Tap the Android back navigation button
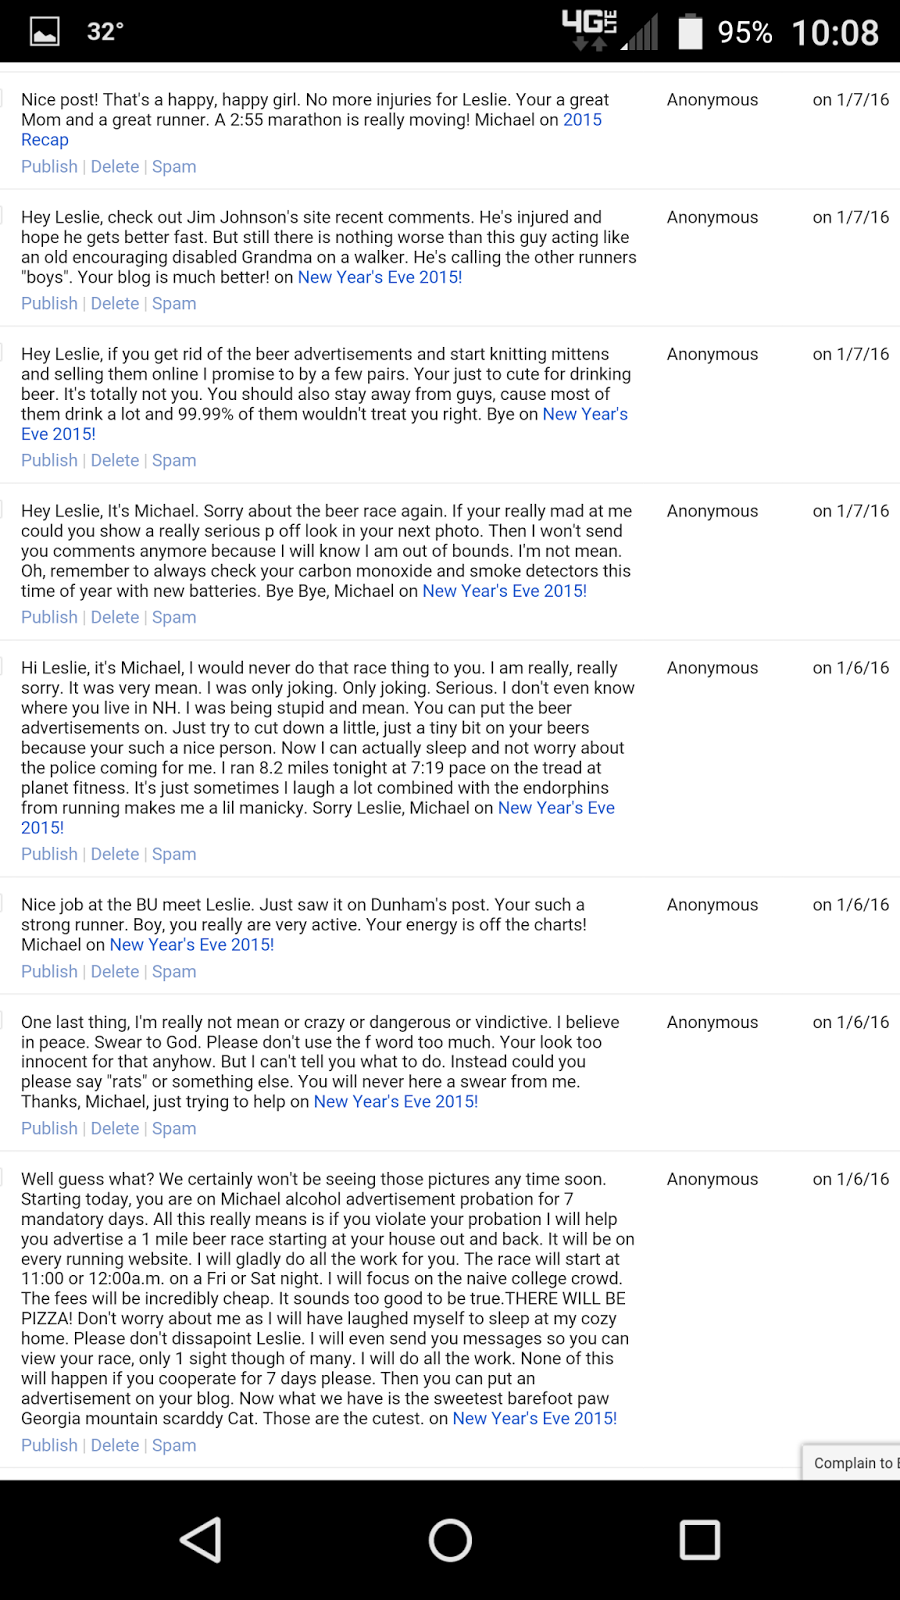Viewport: 900px width, 1600px height. pos(201,1540)
